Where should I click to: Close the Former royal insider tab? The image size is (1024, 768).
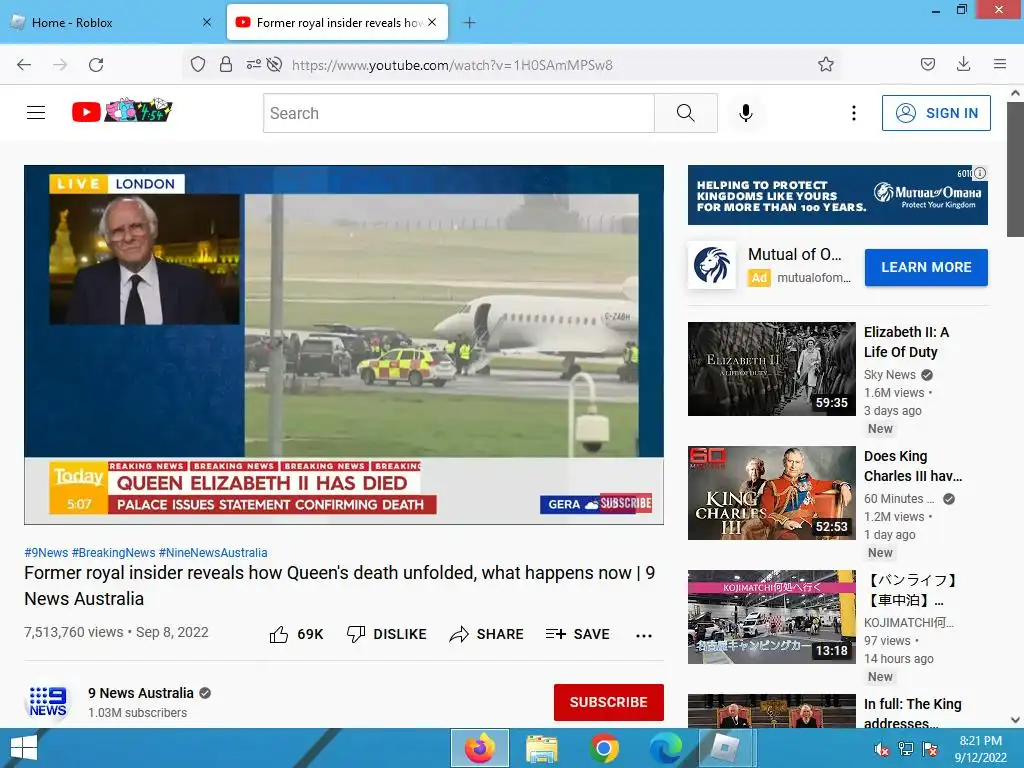pyautogui.click(x=432, y=23)
